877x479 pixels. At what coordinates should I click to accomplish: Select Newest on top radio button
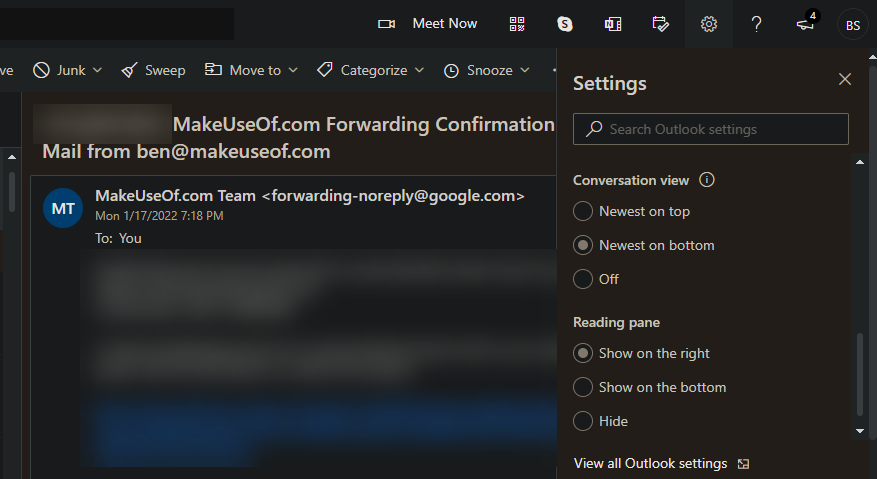[583, 211]
